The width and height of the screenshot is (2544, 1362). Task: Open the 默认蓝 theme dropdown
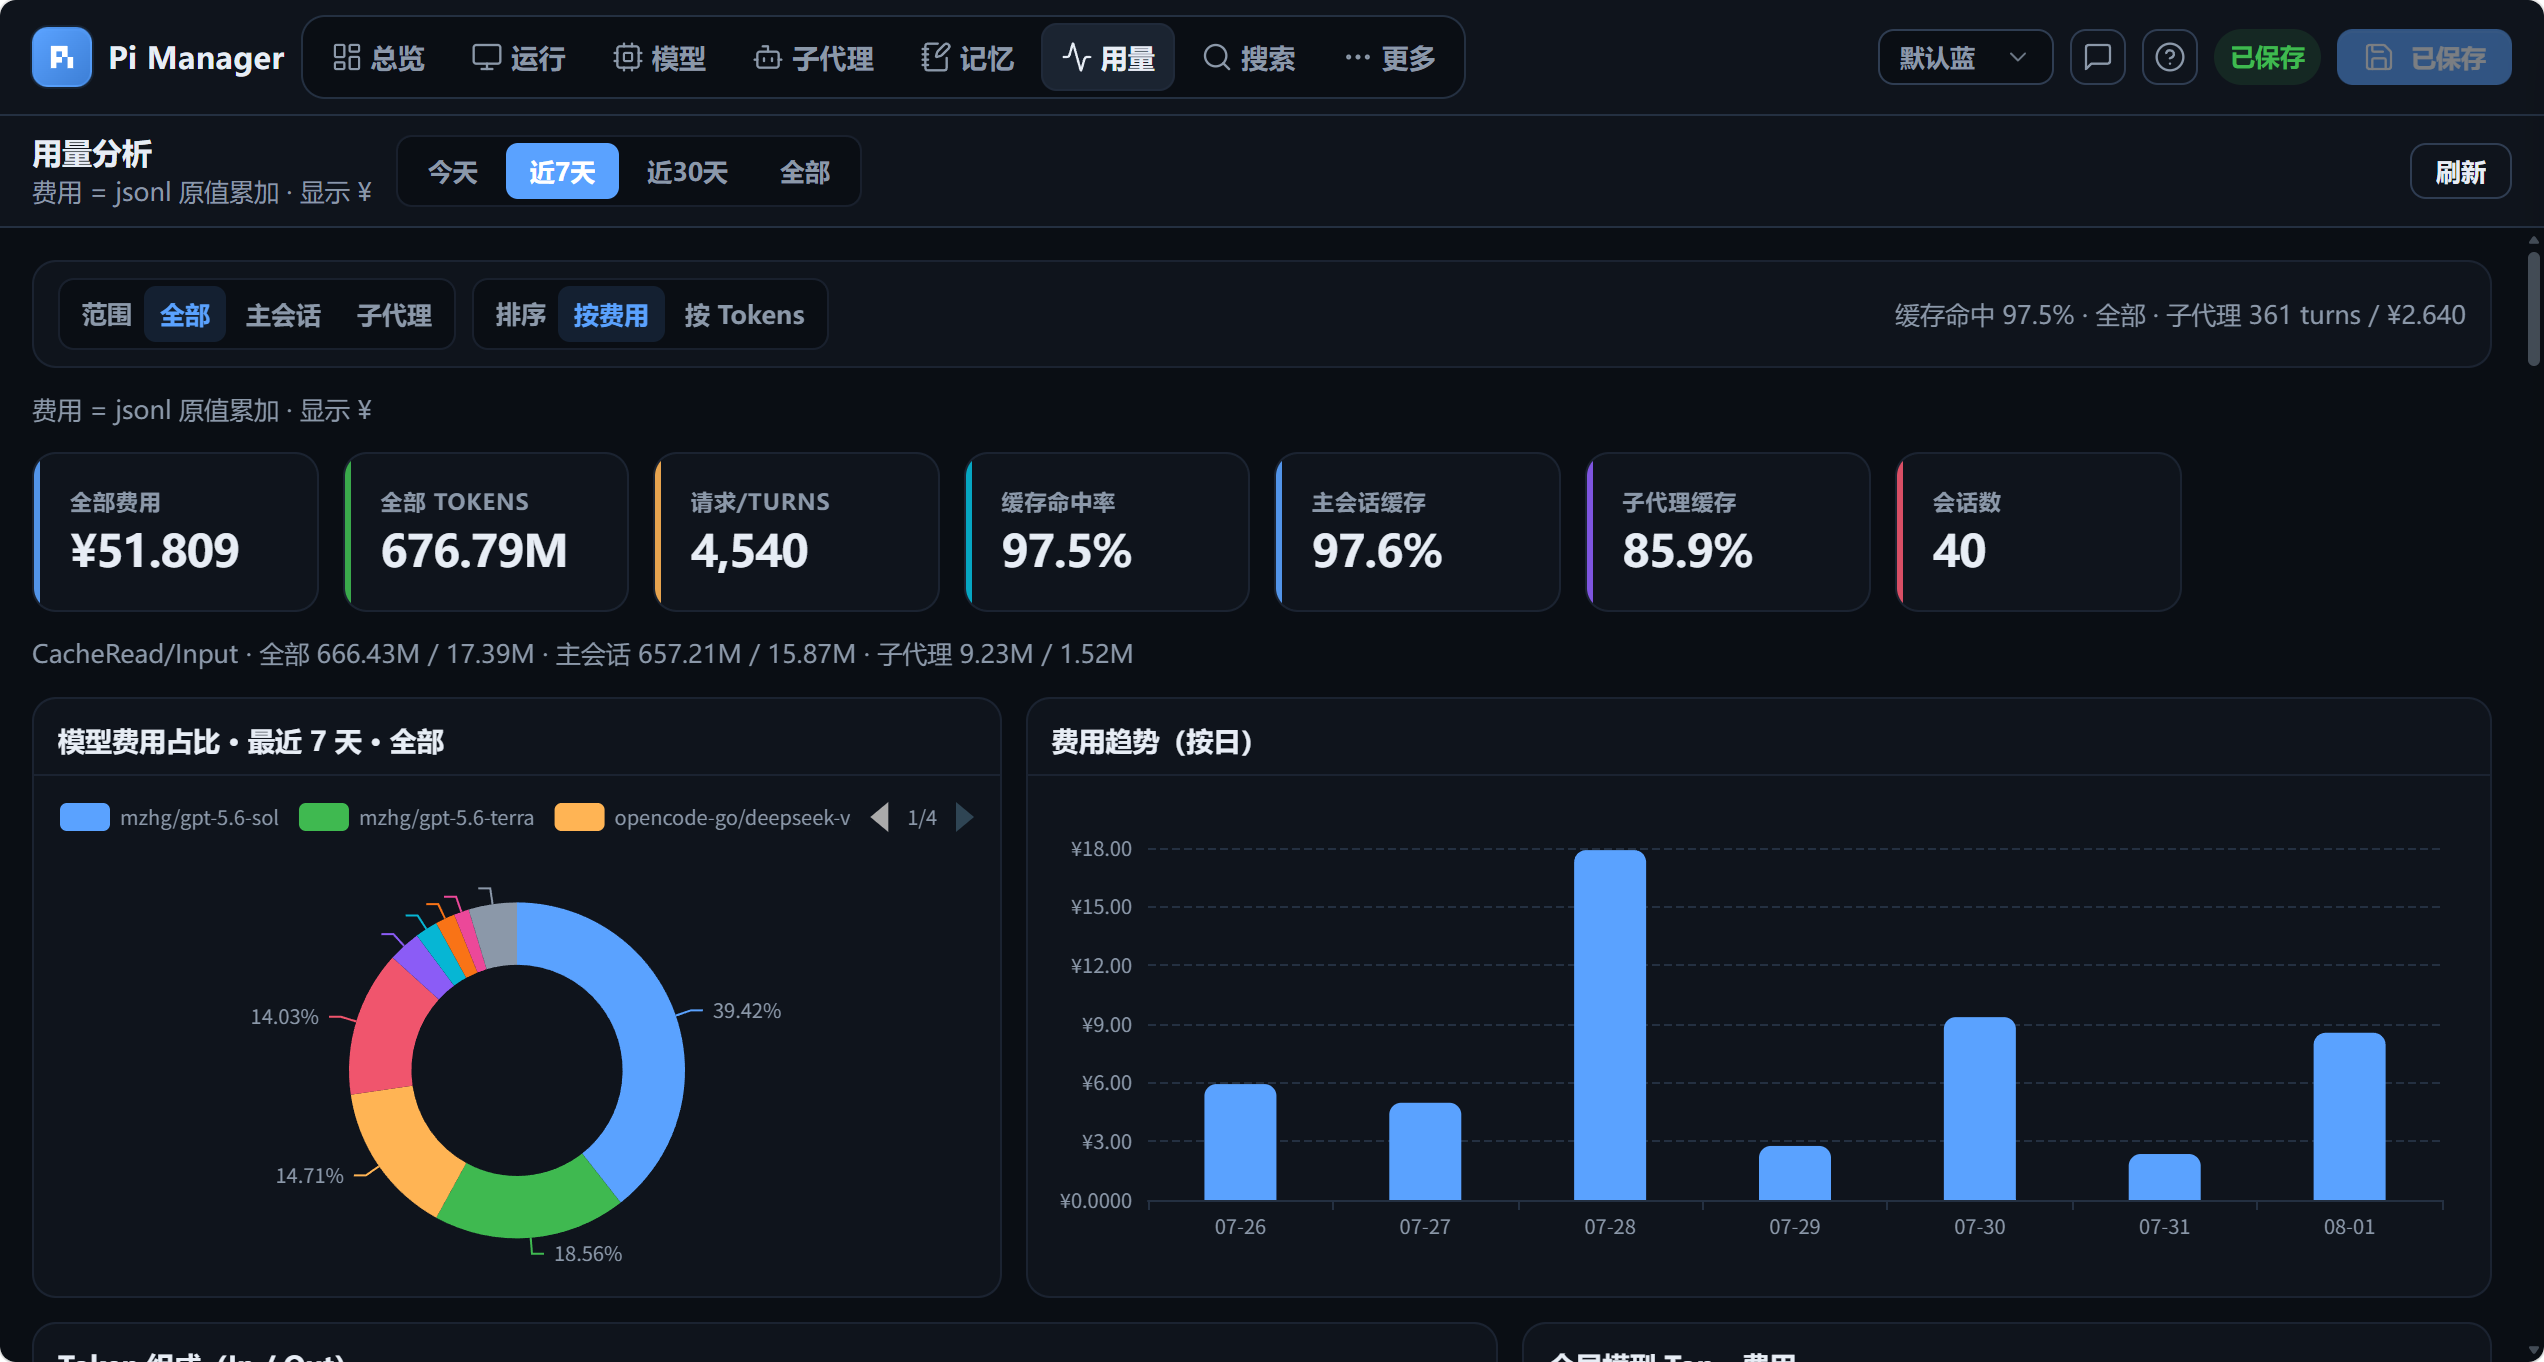point(1965,57)
